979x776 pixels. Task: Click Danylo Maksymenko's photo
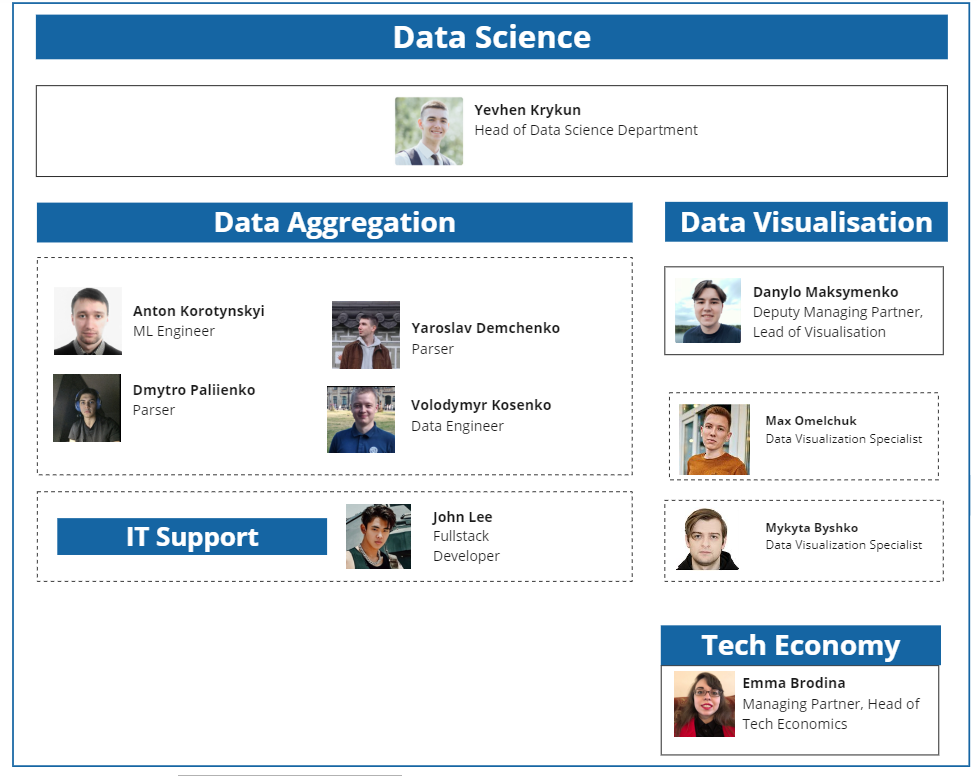pyautogui.click(x=708, y=311)
